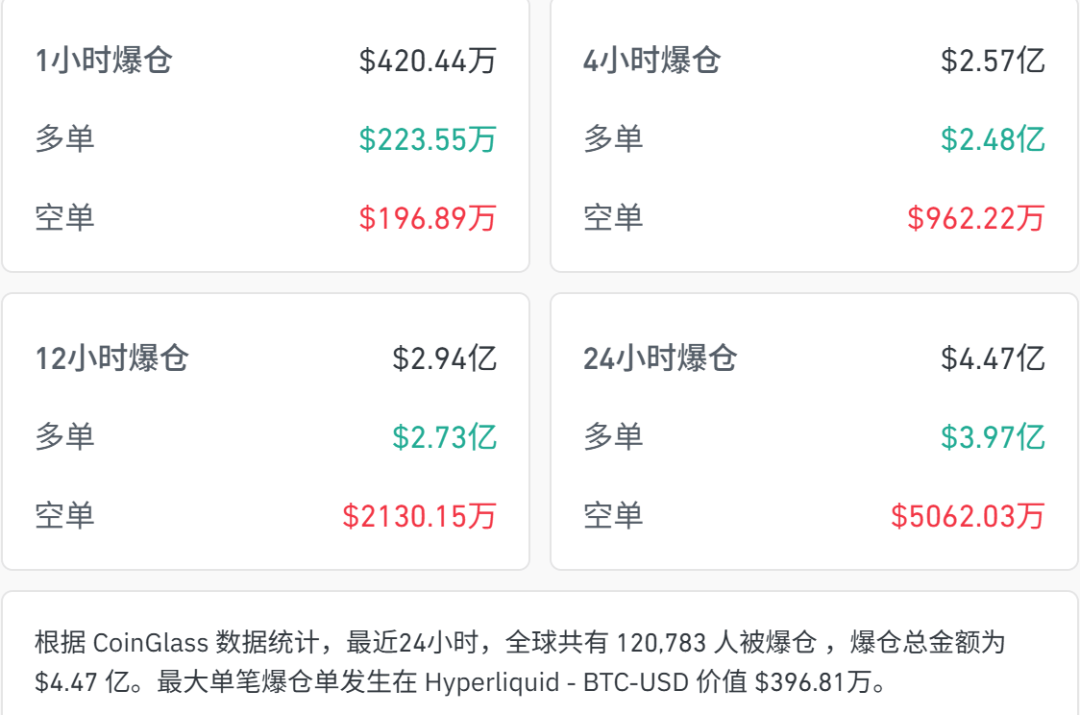The image size is (1080, 715).
Task: Click the 12-hour long value $2.73亿
Action: [x=444, y=437]
